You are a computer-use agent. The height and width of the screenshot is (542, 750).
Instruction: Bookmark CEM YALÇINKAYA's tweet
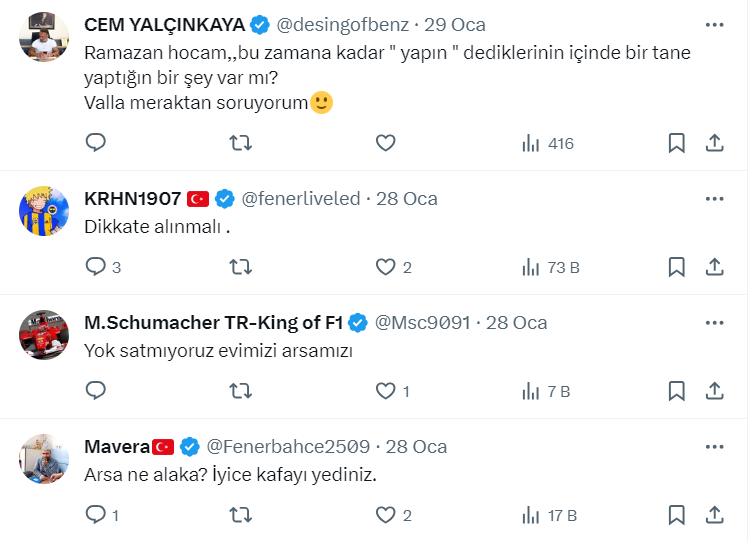(x=677, y=143)
